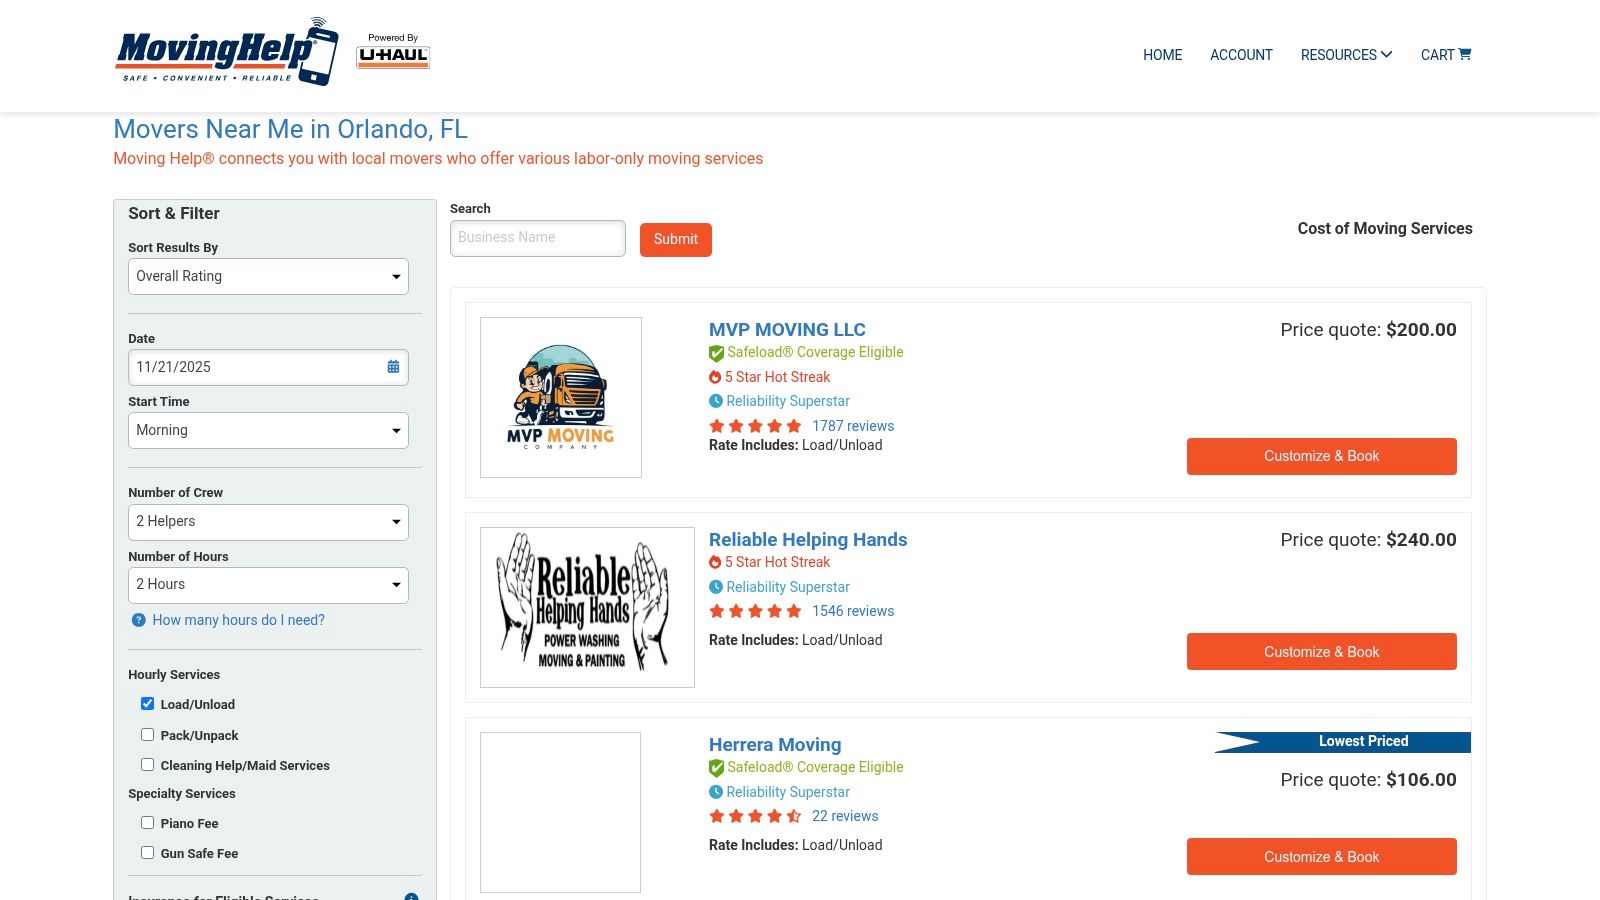Open the Sort Results By dropdown
The width and height of the screenshot is (1600, 900).
click(x=268, y=277)
